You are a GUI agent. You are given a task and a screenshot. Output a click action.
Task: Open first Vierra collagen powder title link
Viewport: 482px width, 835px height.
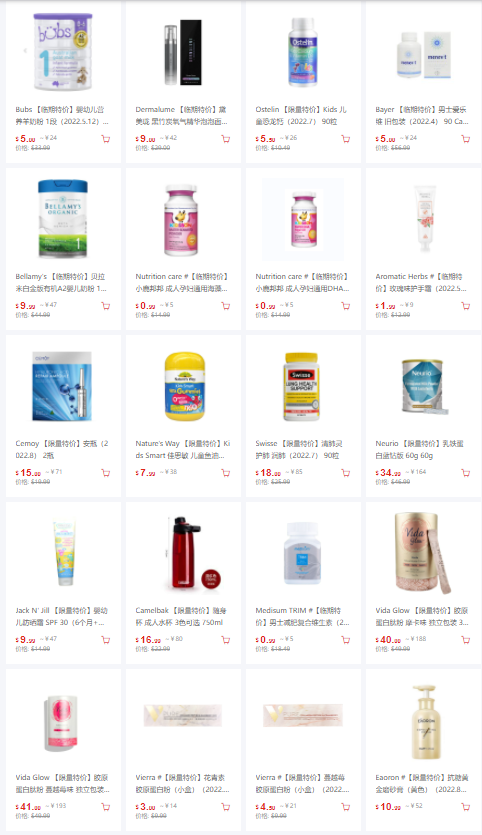click(x=182, y=783)
